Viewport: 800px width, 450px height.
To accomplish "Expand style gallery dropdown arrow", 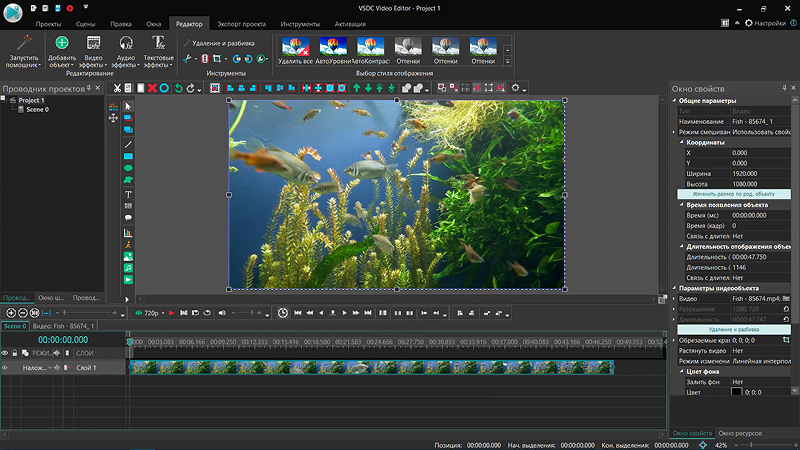I will point(507,61).
